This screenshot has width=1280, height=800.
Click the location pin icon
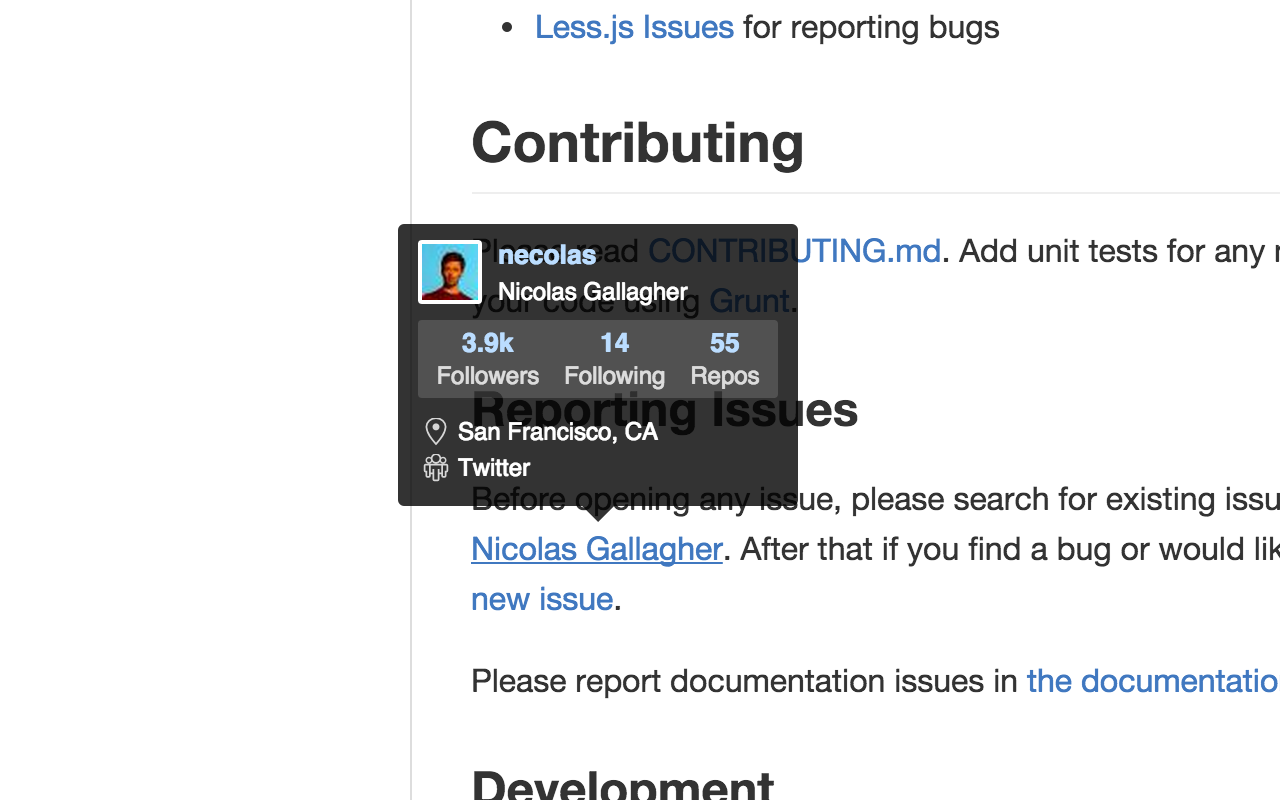click(x=436, y=431)
